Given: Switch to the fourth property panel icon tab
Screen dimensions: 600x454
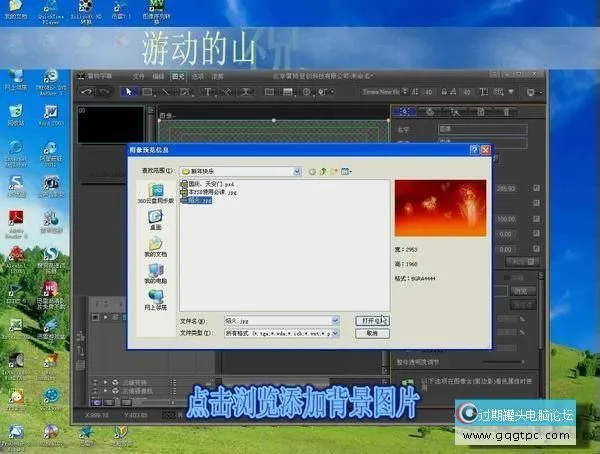Looking at the screenshot, I should [481, 111].
